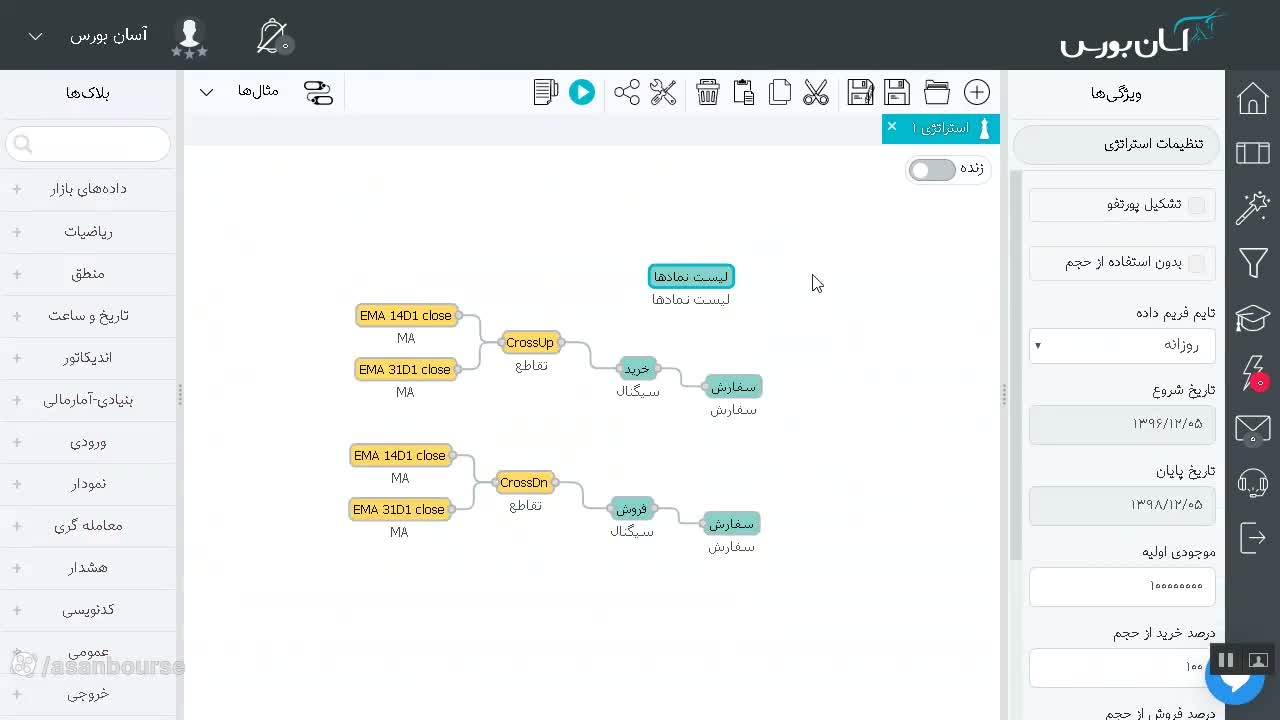Check the تشکیل پورتفو checkbox
This screenshot has width=1280, height=720.
1196,205
